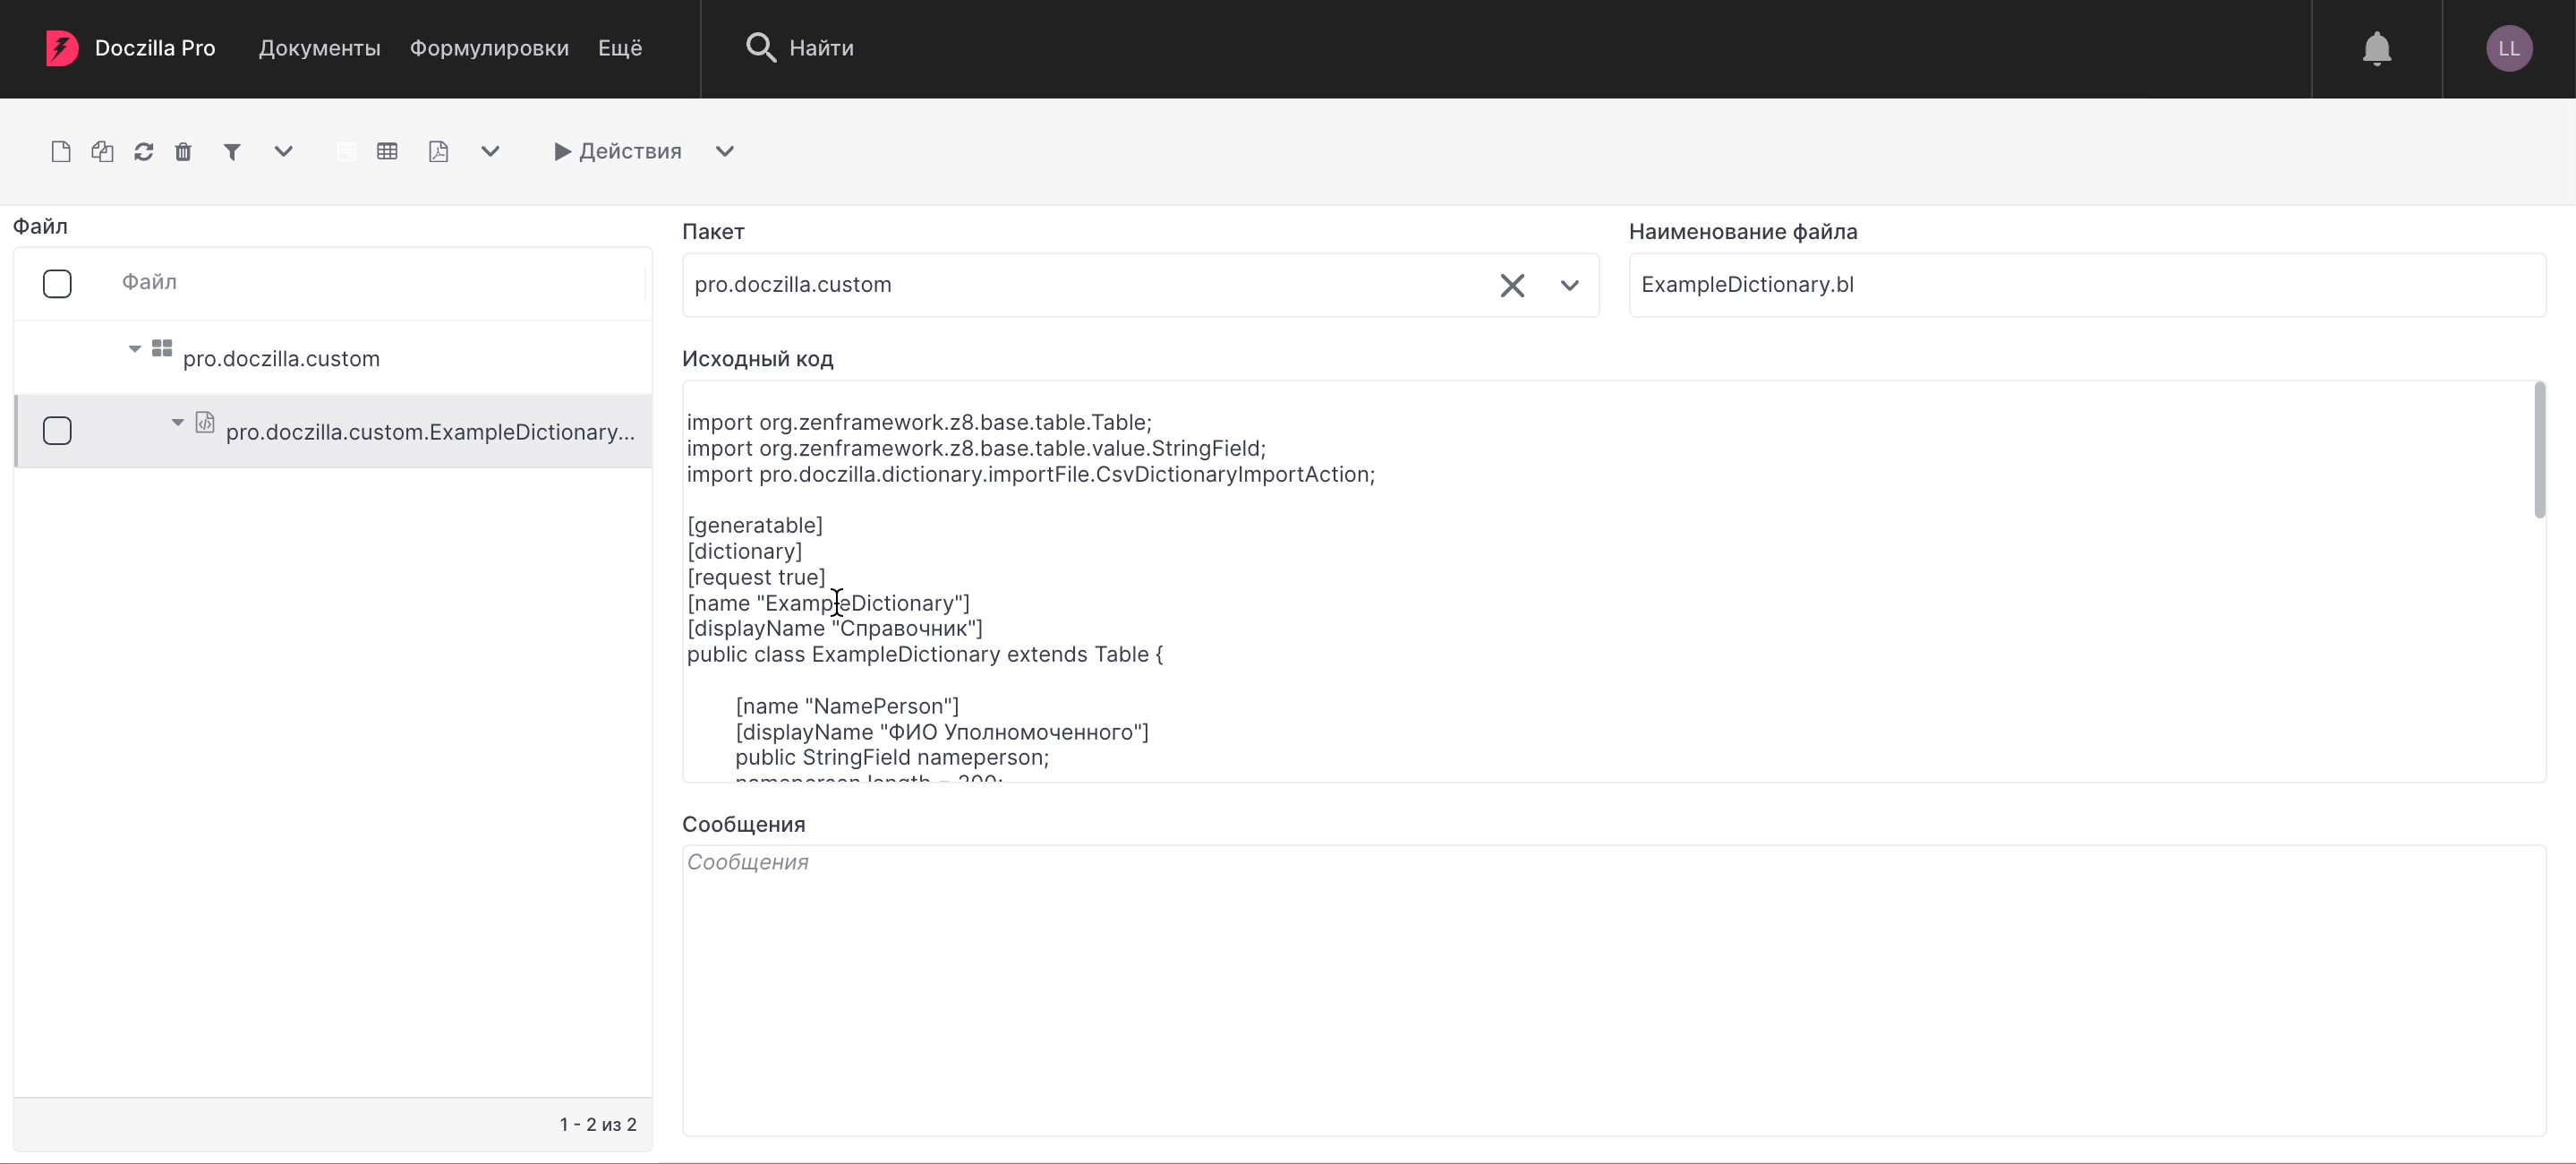Viewport: 2576px width, 1164px height.
Task: Switch to form view icon in toolbar
Action: [x=346, y=151]
